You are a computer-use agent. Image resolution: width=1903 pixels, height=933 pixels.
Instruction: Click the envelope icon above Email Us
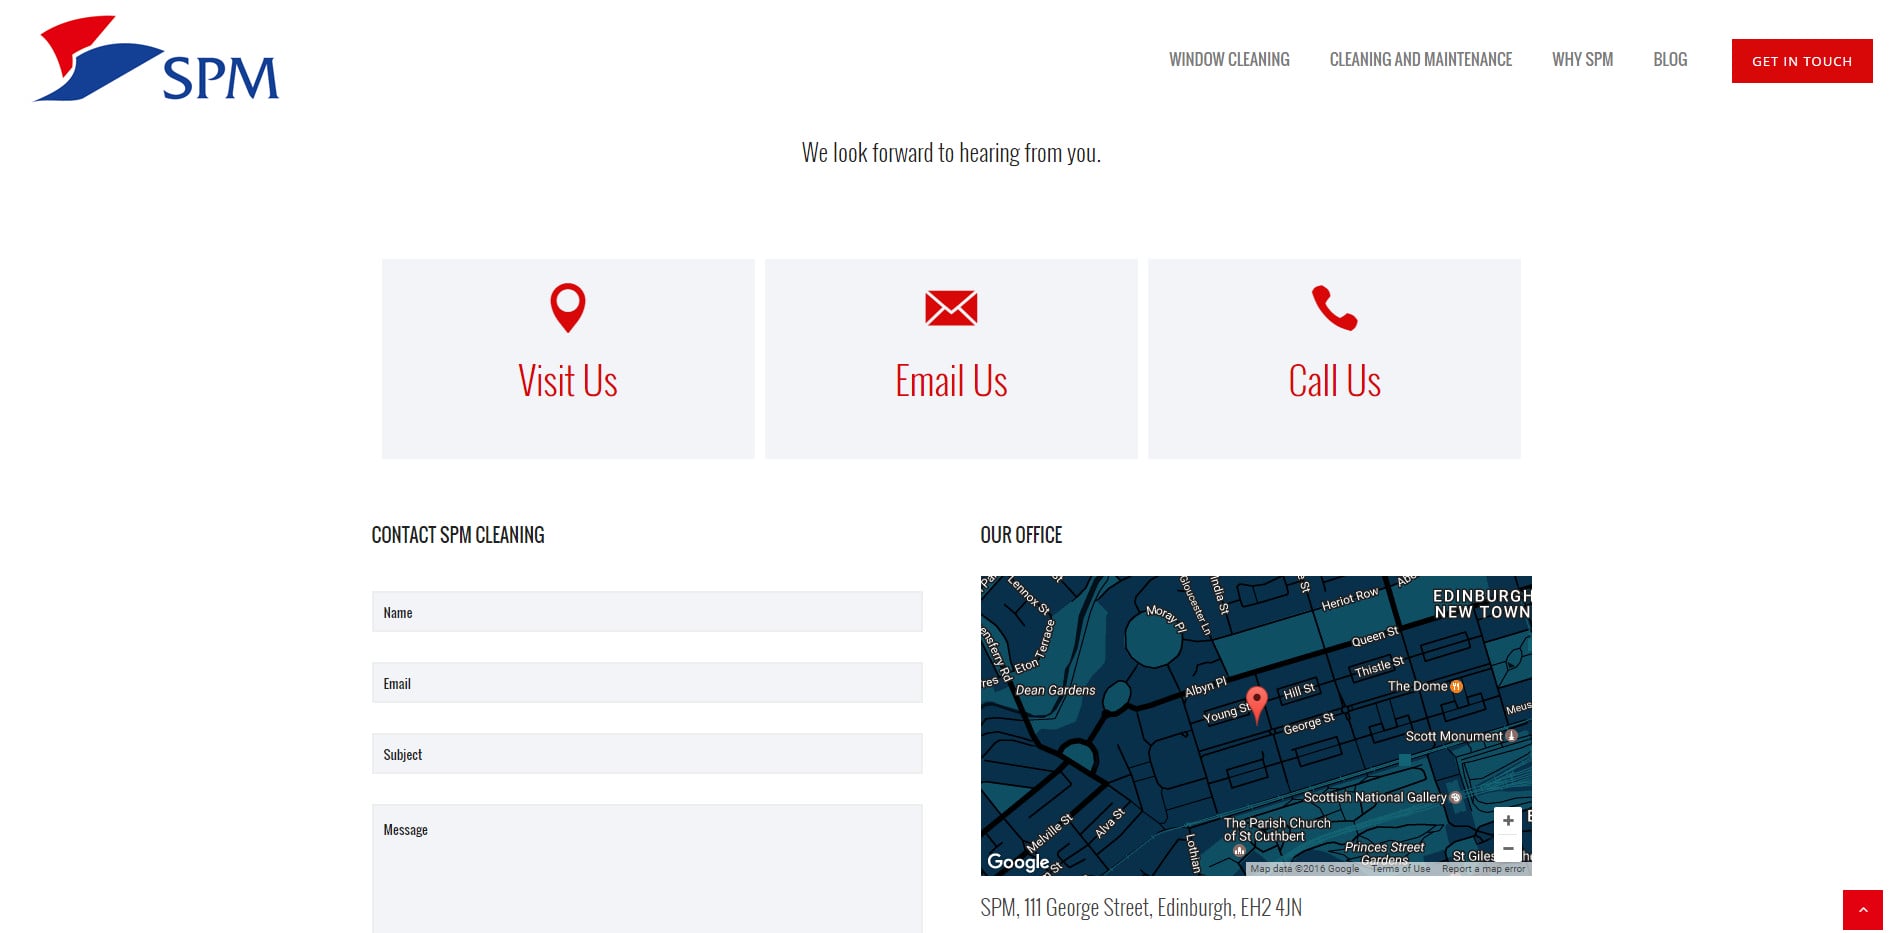pyautogui.click(x=951, y=308)
